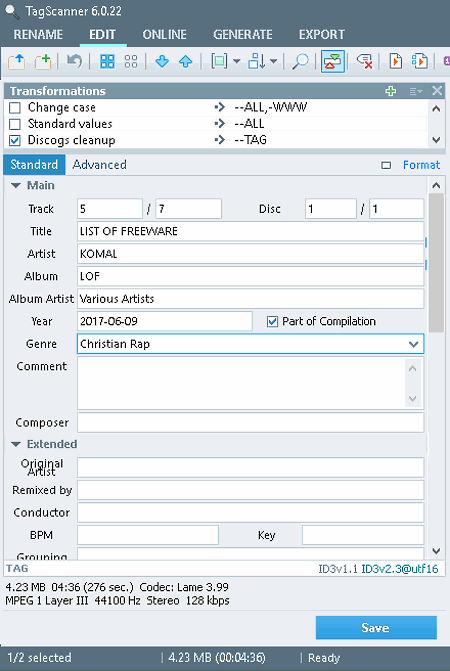Image resolution: width=450 pixels, height=671 pixels.
Task: Click the ID3v2.3@utf16 tag label
Action: coord(400,569)
